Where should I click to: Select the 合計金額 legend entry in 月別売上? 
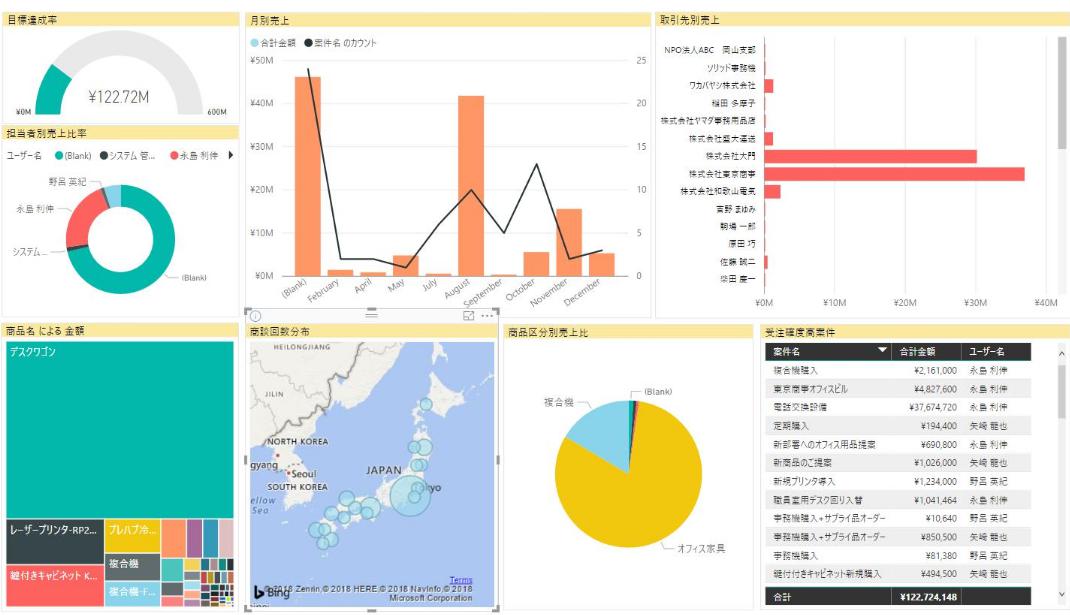(x=273, y=43)
